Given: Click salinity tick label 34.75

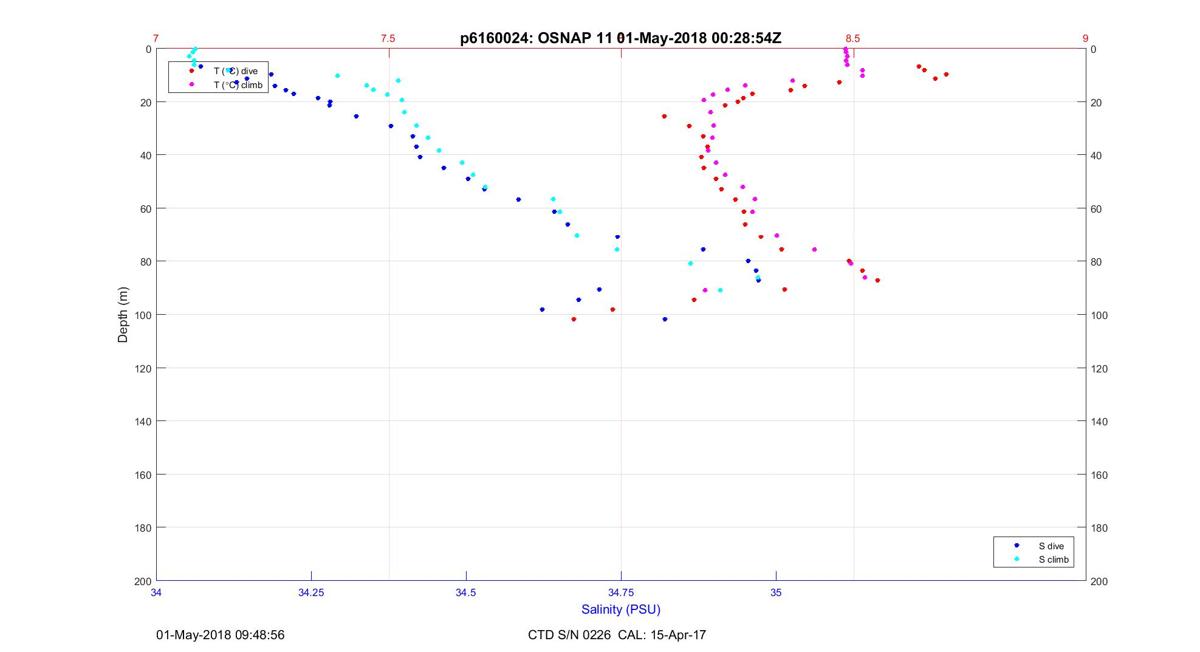Looking at the screenshot, I should (x=621, y=593).
